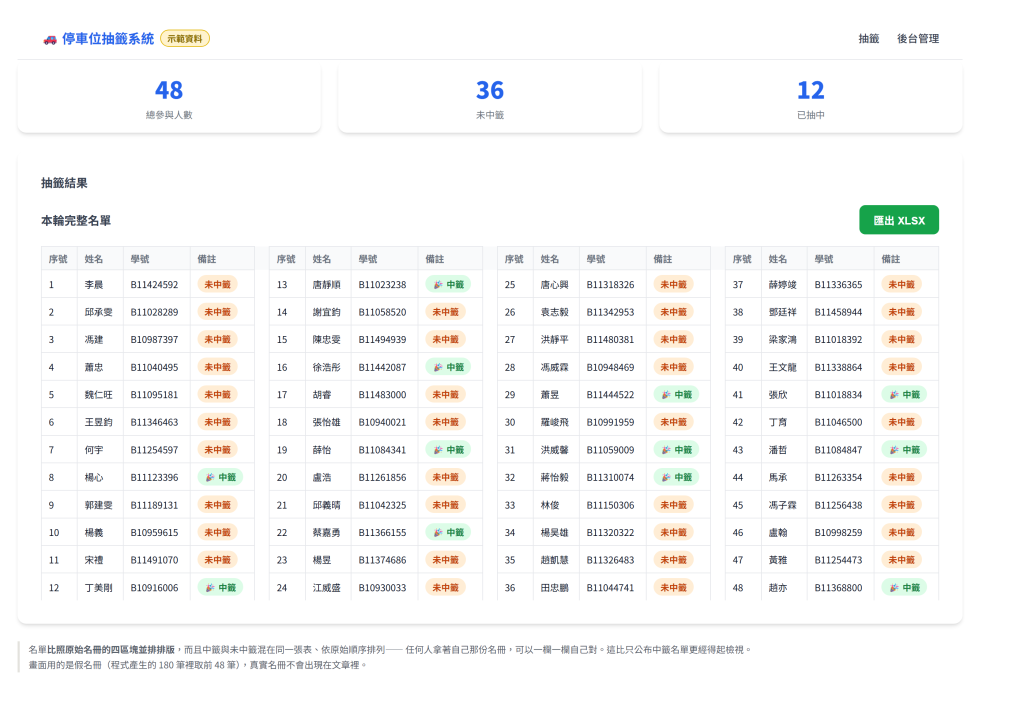Select student ID B11336365
Screen dimensions: 1024x702
[838, 285]
